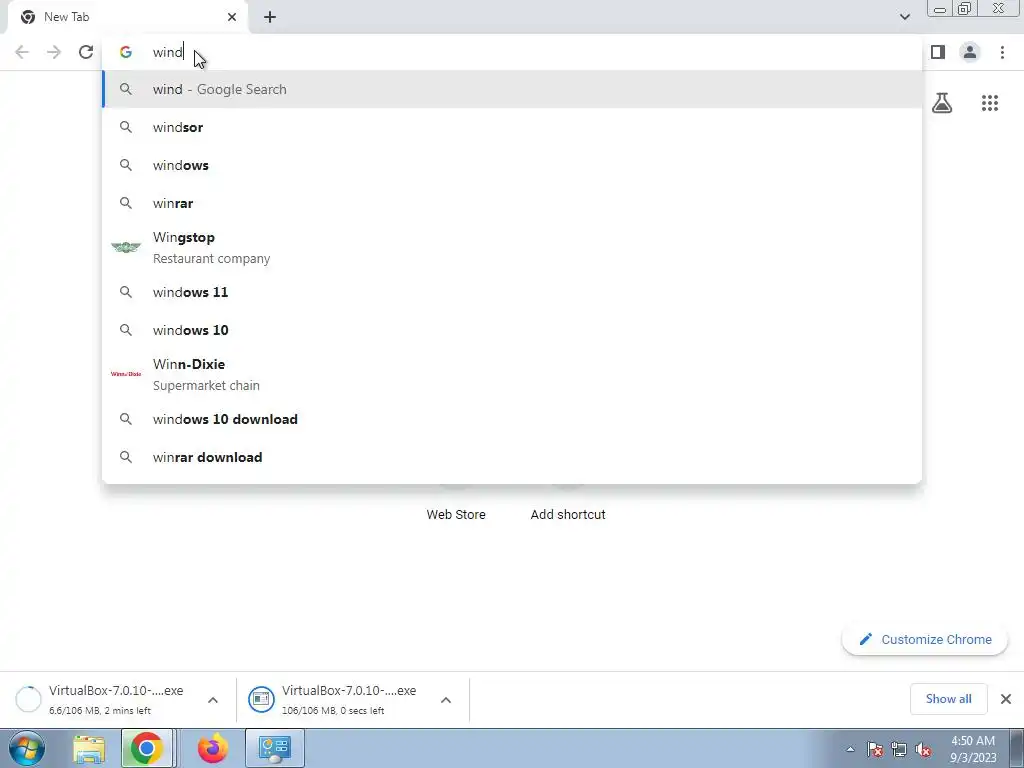1024x768 pixels.
Task: Expand options for finished VirtualBox download (0 secs left)
Action: [446, 700]
